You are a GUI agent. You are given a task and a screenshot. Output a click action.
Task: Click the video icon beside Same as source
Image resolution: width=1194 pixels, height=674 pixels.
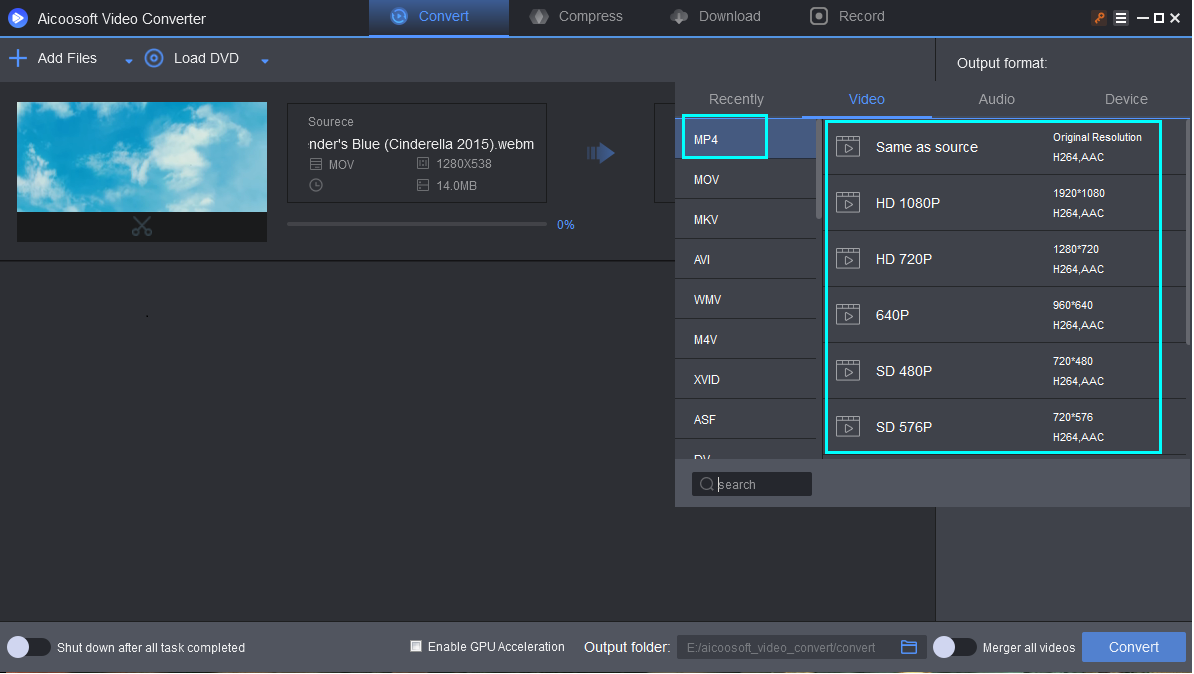848,147
